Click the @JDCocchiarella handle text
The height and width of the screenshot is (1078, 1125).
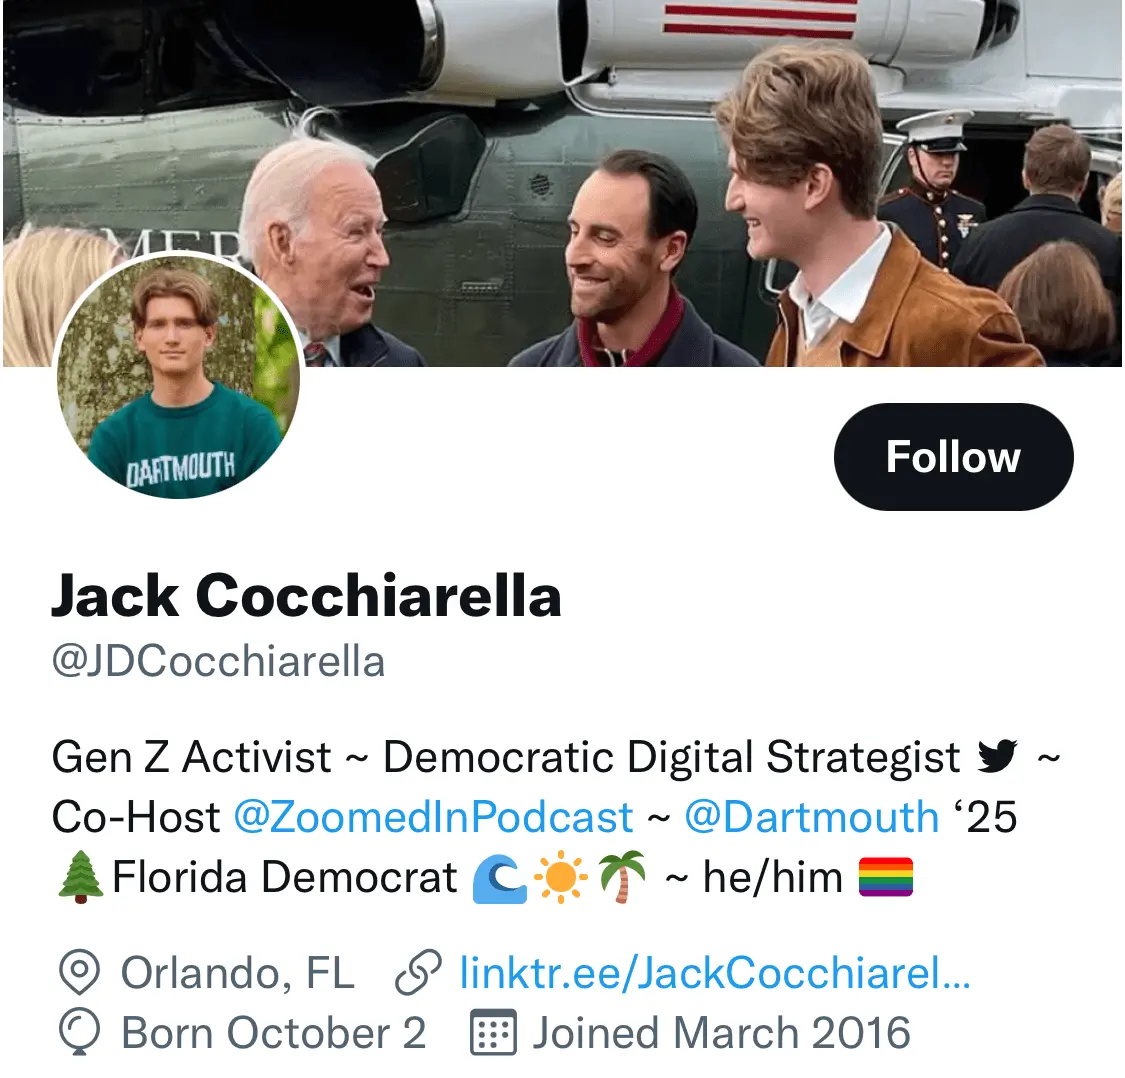(218, 662)
